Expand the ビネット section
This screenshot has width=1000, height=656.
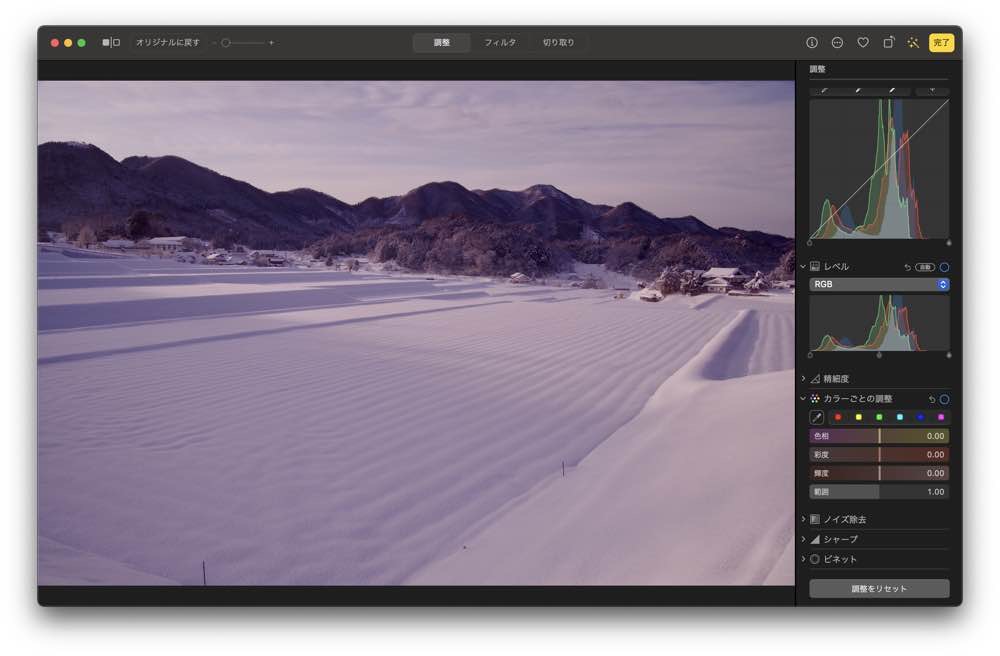click(x=803, y=559)
